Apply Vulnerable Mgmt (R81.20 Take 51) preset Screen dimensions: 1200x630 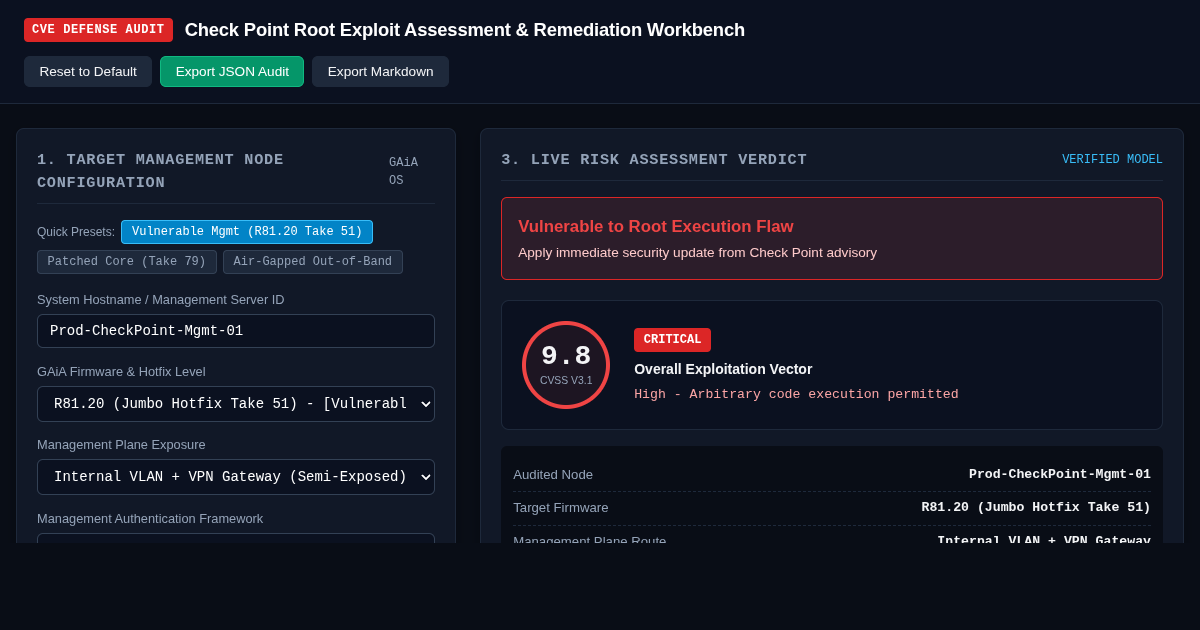[247, 232]
